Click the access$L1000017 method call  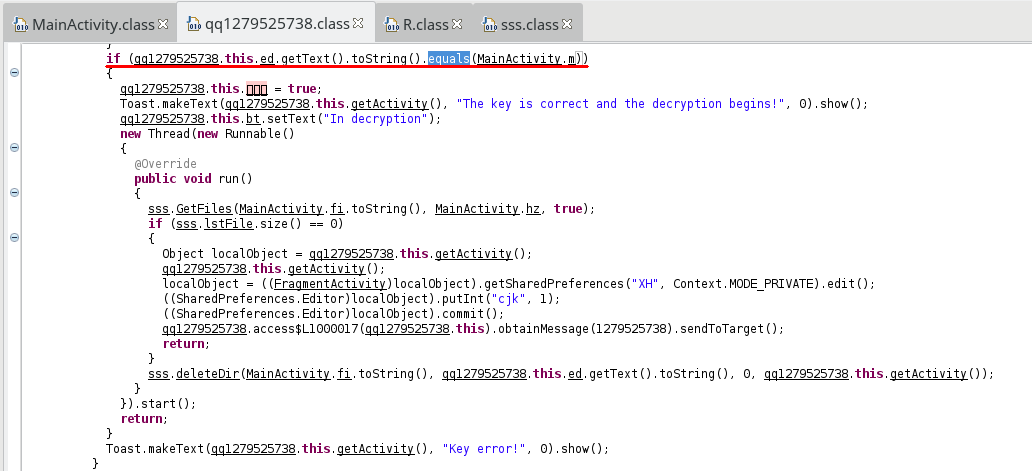pos(307,328)
